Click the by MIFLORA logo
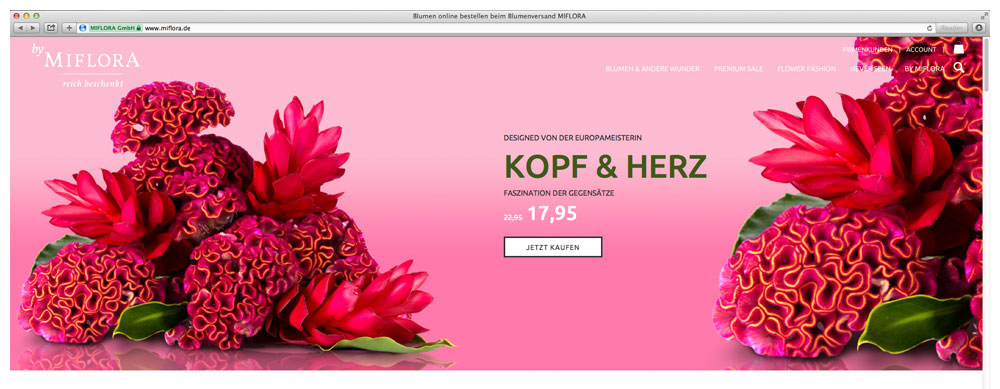This screenshot has height=389, width=1000. pyautogui.click(x=85, y=57)
